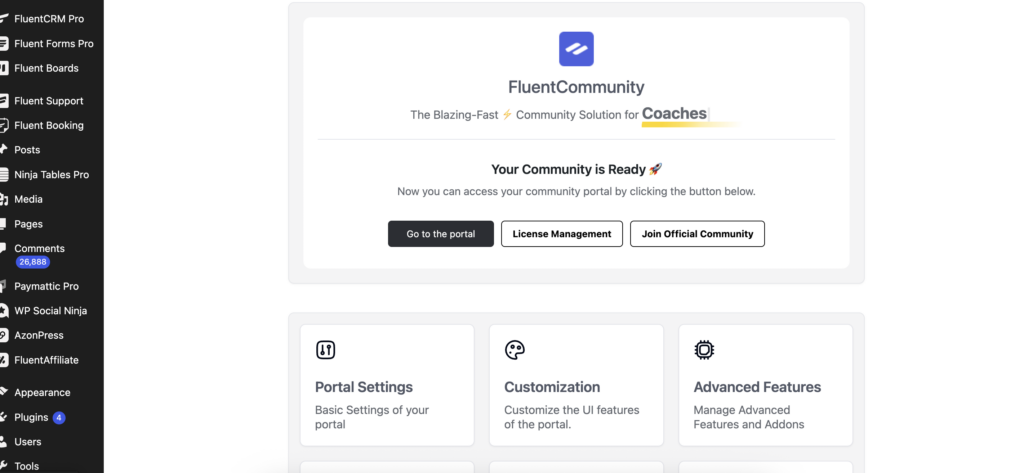
Task: Click the FluentCommunity logo icon
Action: point(576,49)
